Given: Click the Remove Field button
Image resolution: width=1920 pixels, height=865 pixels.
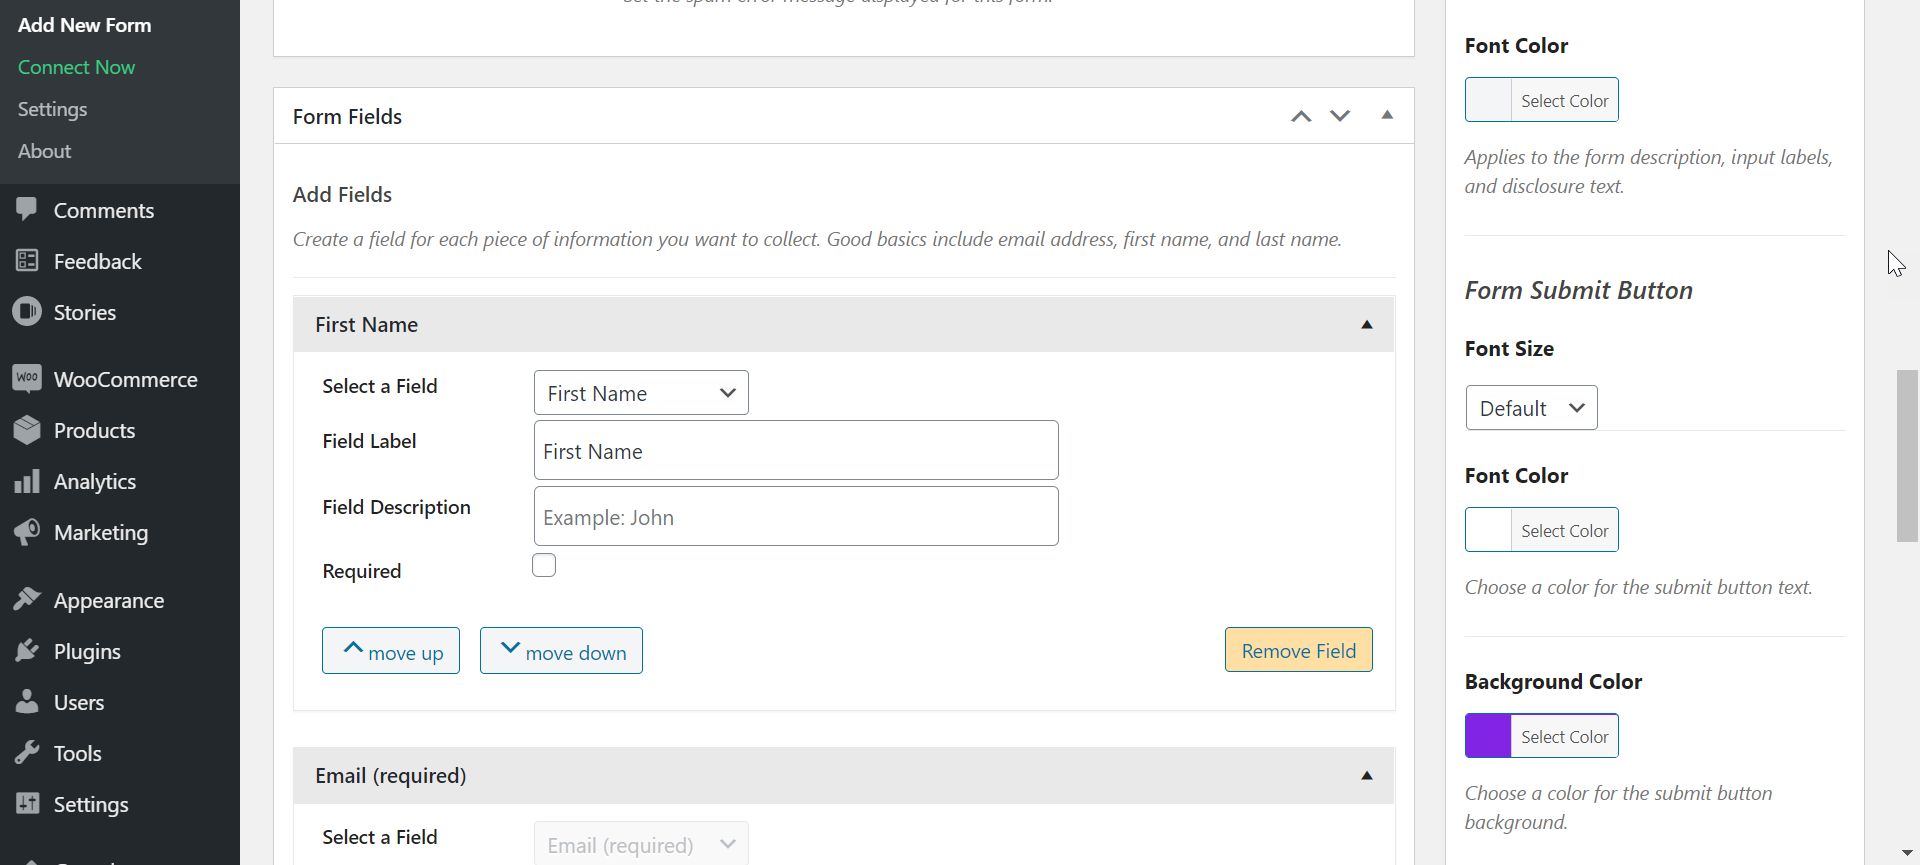Looking at the screenshot, I should [1298, 651].
